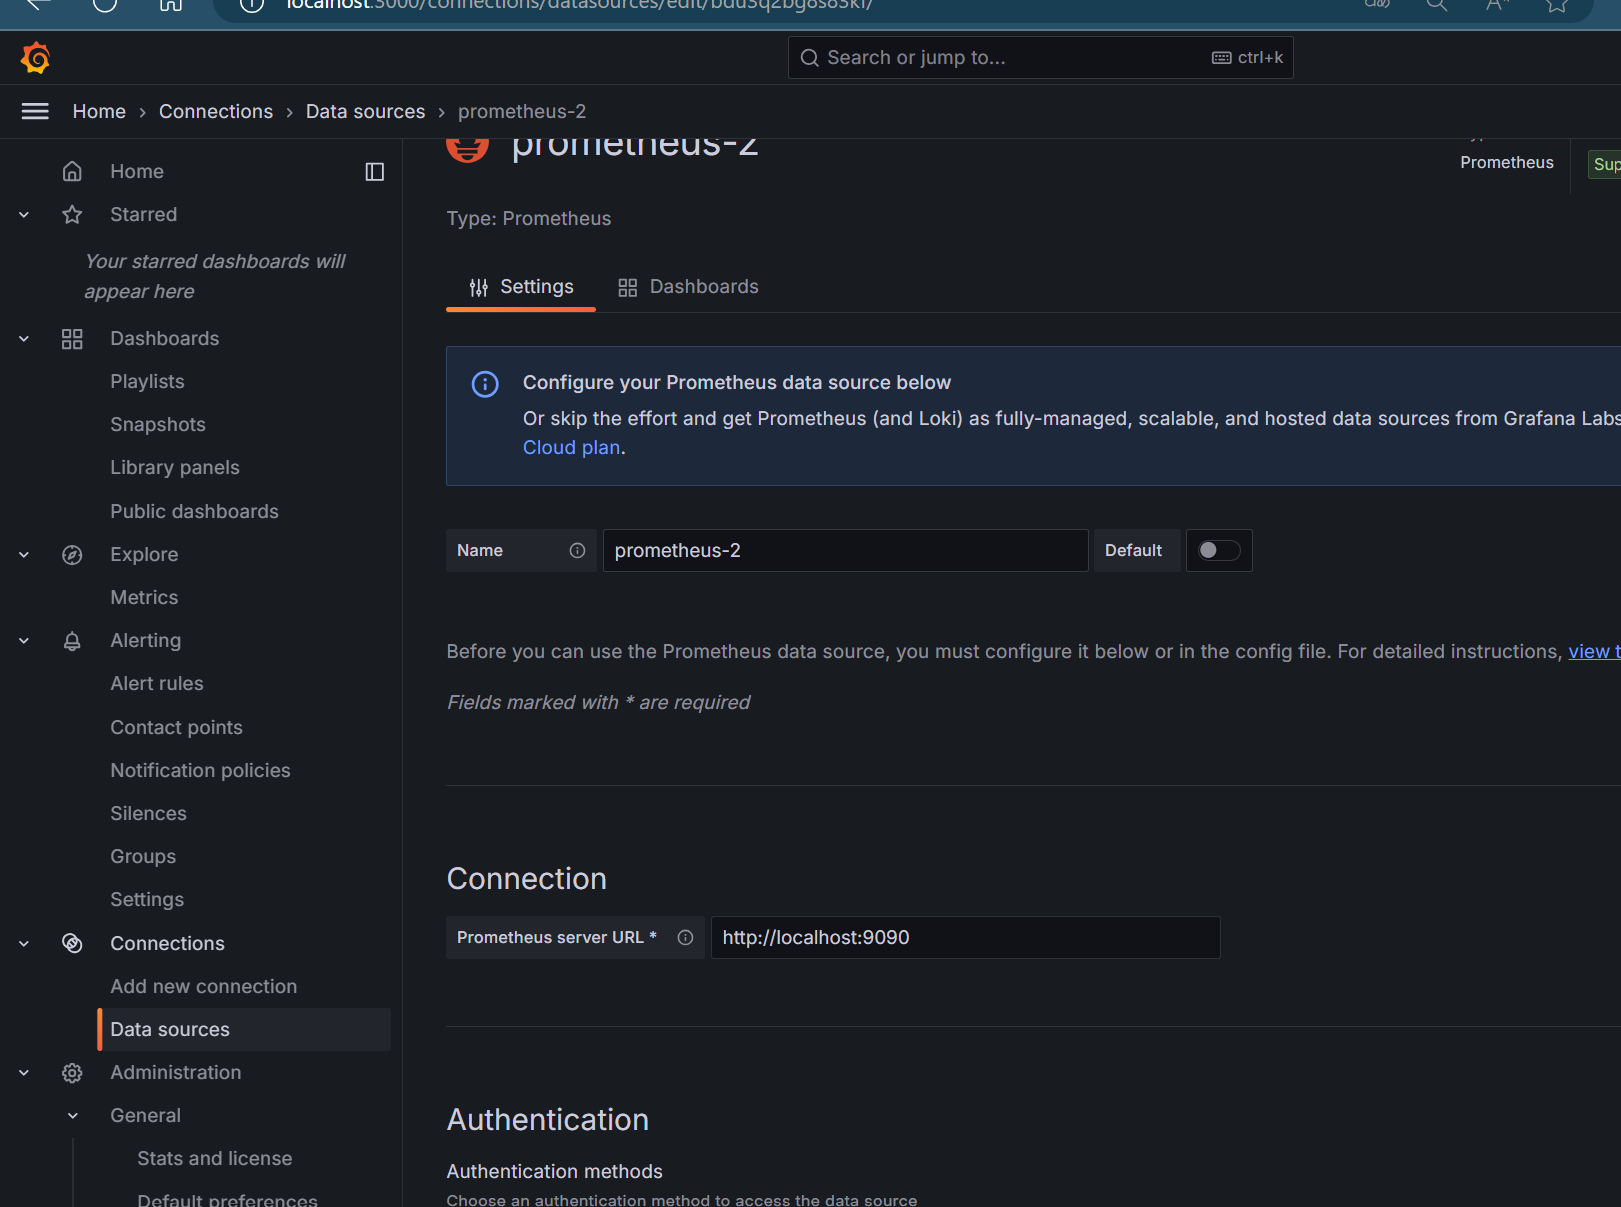Click the Home label in sidebar
The height and width of the screenshot is (1207, 1621).
(x=137, y=171)
